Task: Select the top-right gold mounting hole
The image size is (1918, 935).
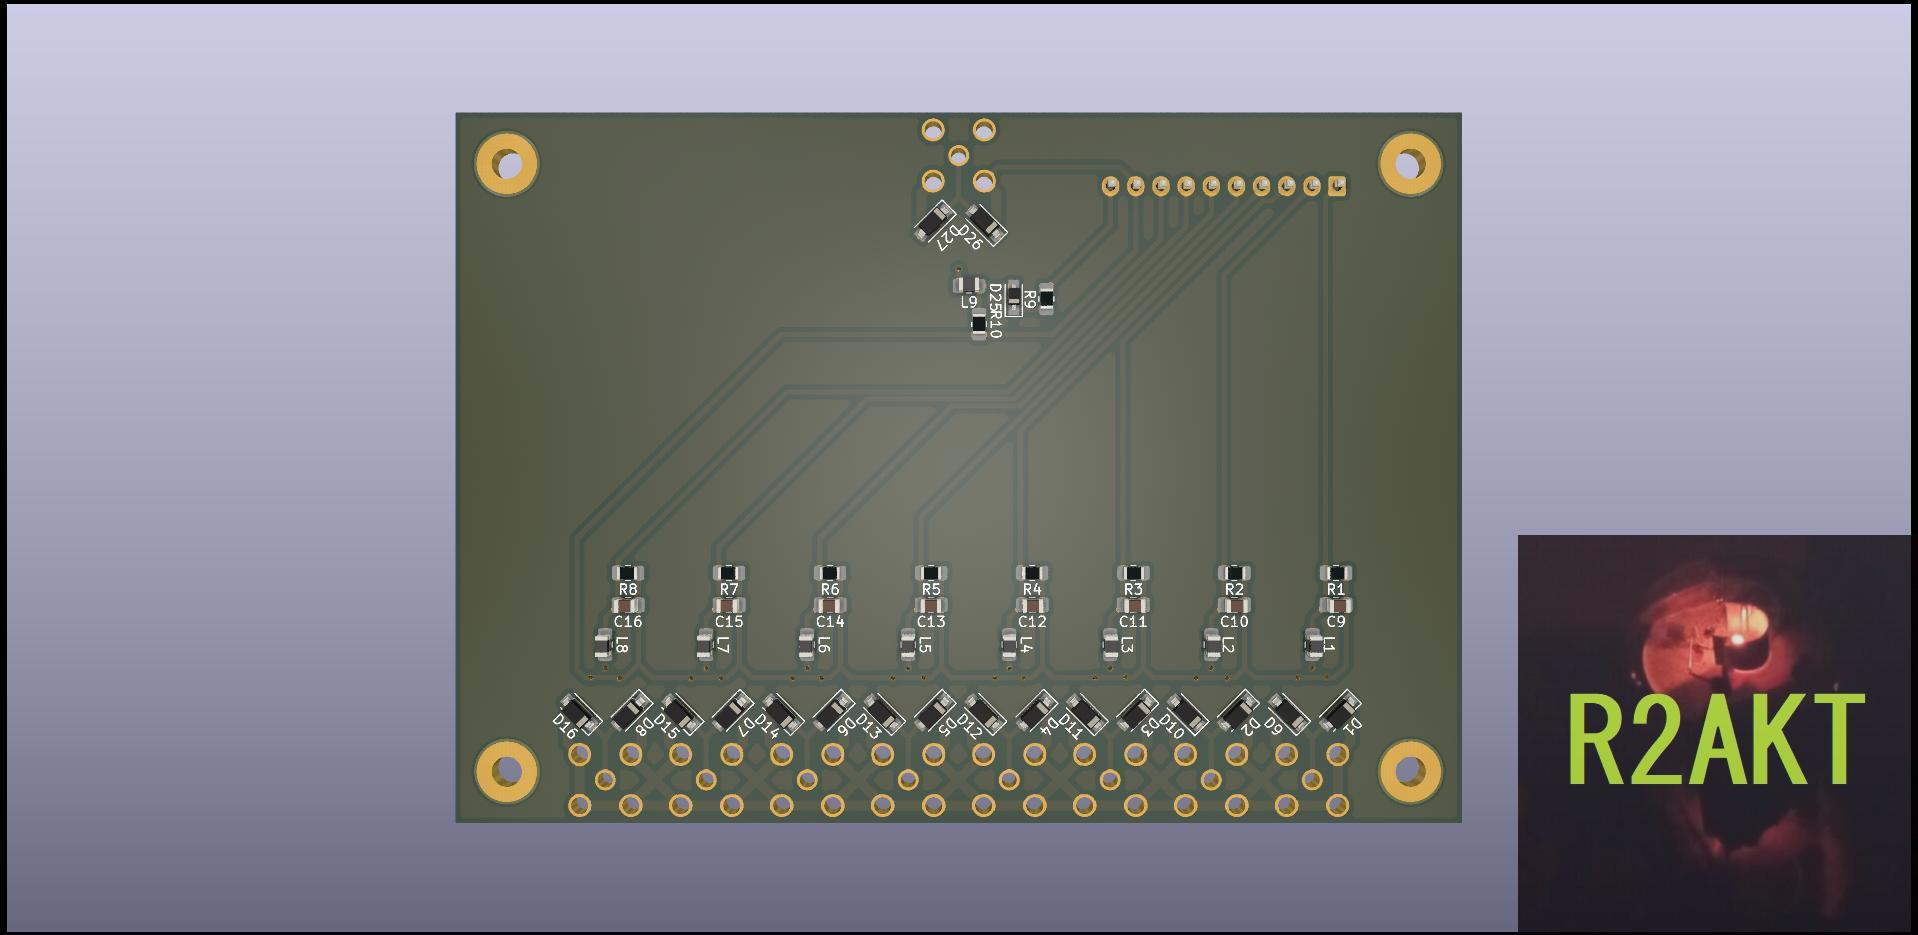Action: 1409,163
